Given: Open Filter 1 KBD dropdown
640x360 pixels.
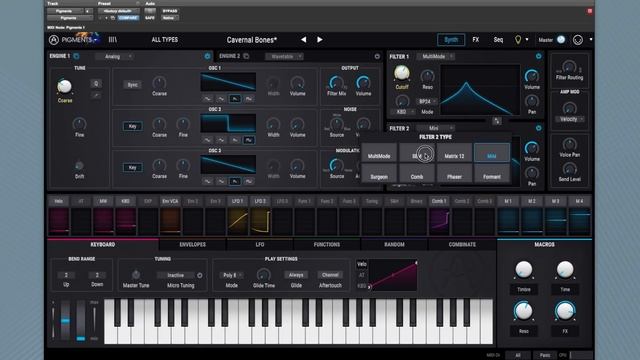Looking at the screenshot, I should pyautogui.click(x=404, y=111).
